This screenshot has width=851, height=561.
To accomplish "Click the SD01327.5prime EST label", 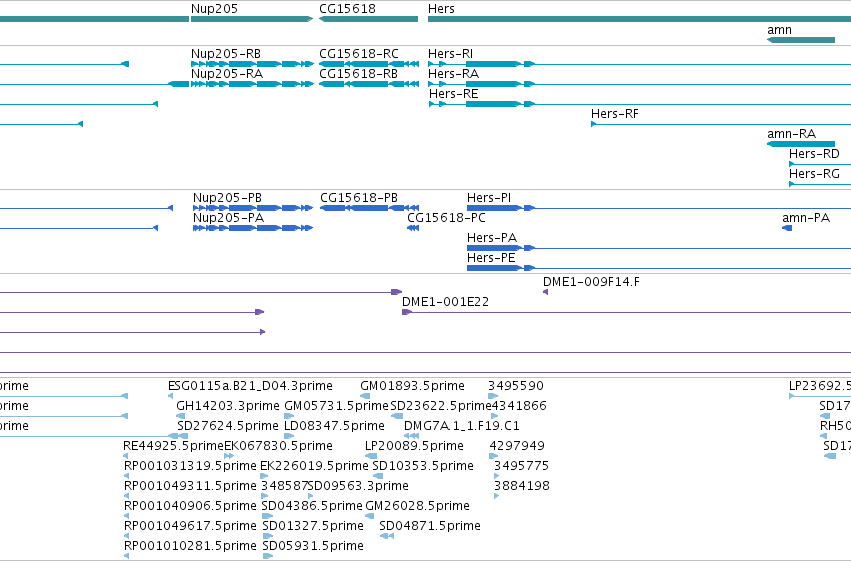I will point(313,527).
